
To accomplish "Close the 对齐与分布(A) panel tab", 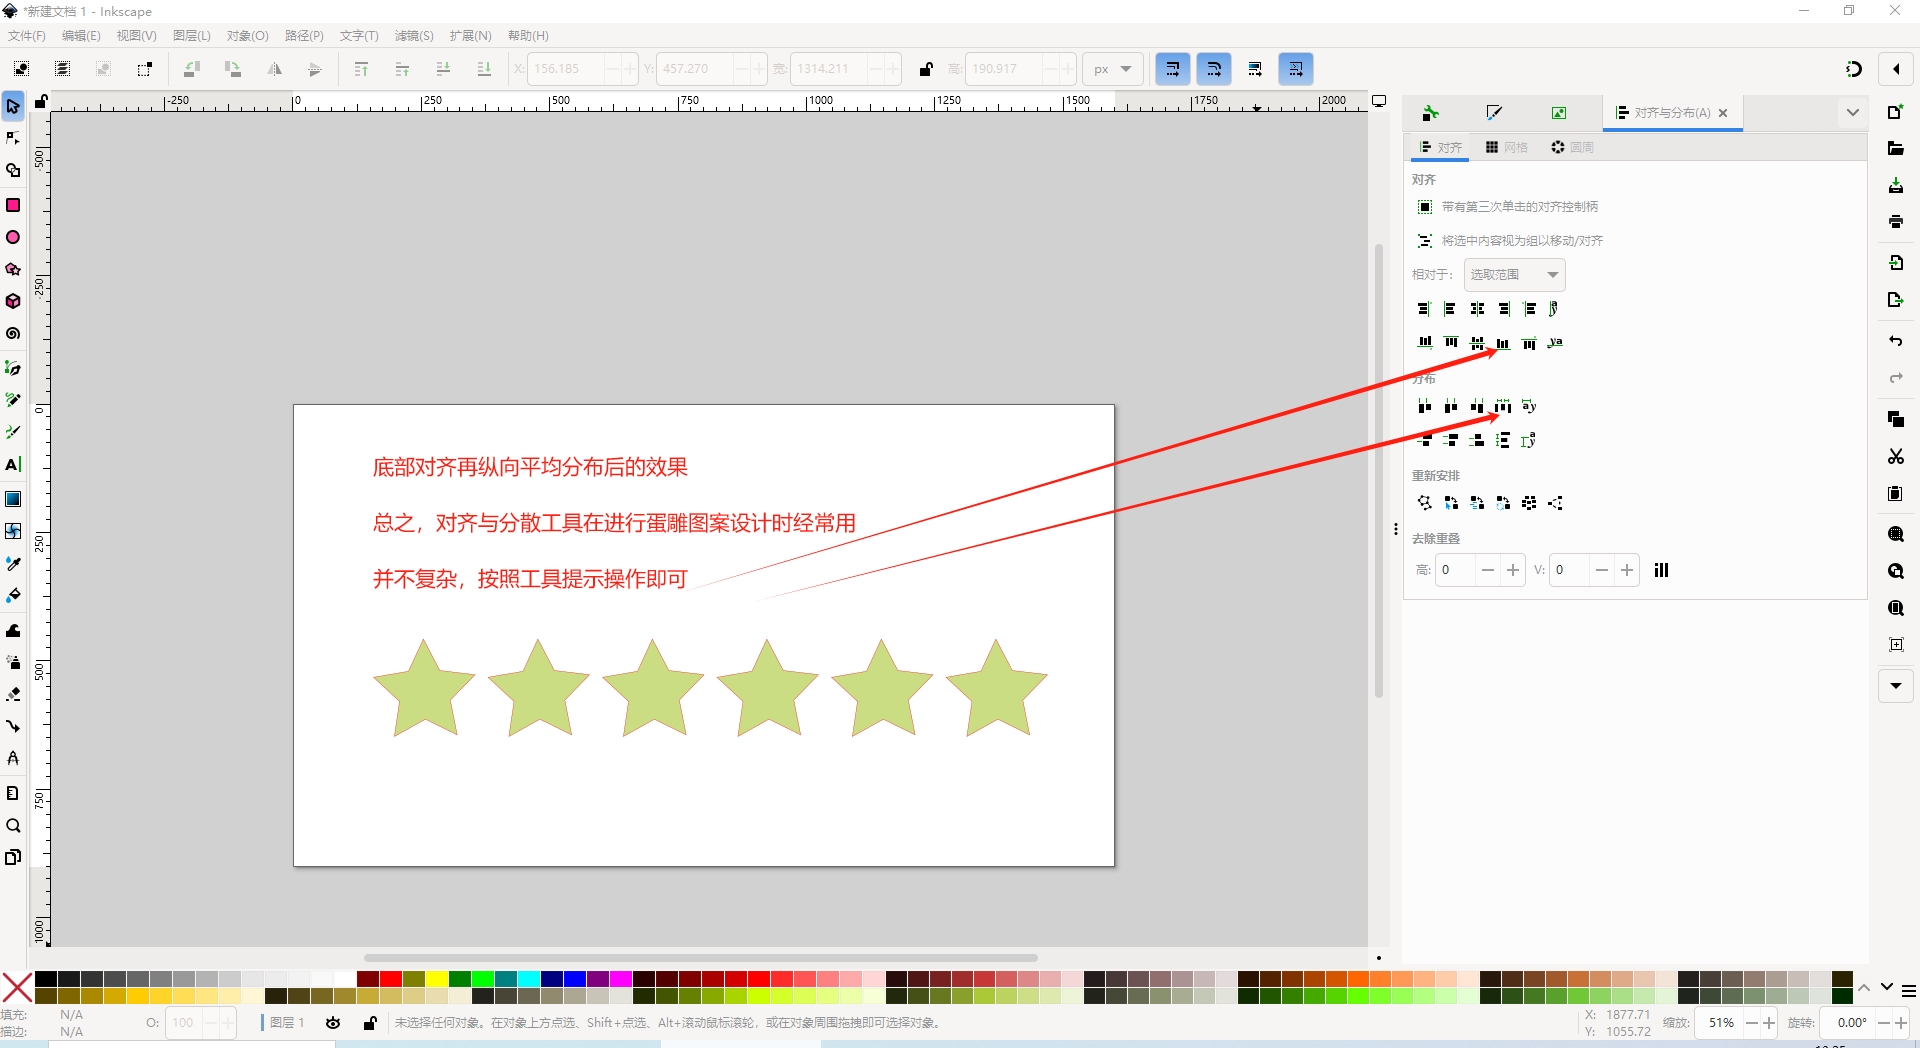I will (1723, 113).
